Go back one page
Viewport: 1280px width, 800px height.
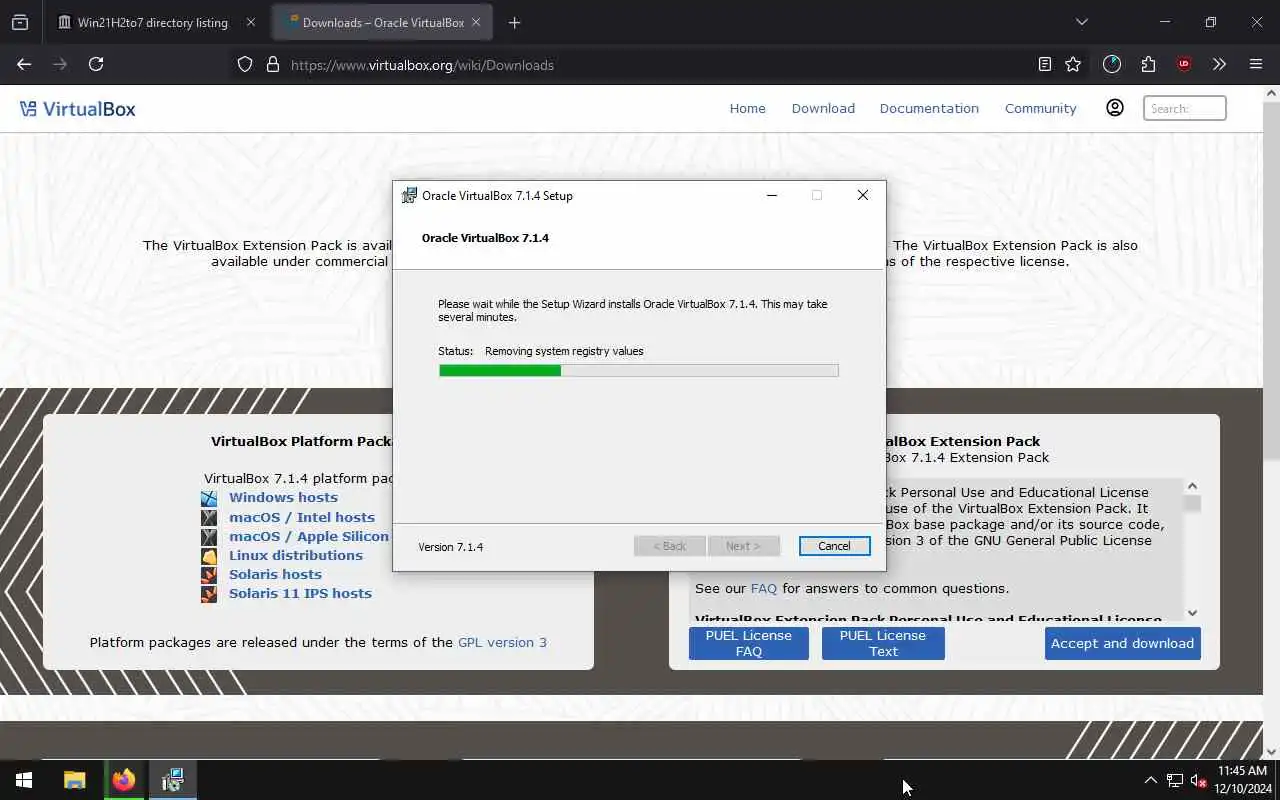point(24,65)
